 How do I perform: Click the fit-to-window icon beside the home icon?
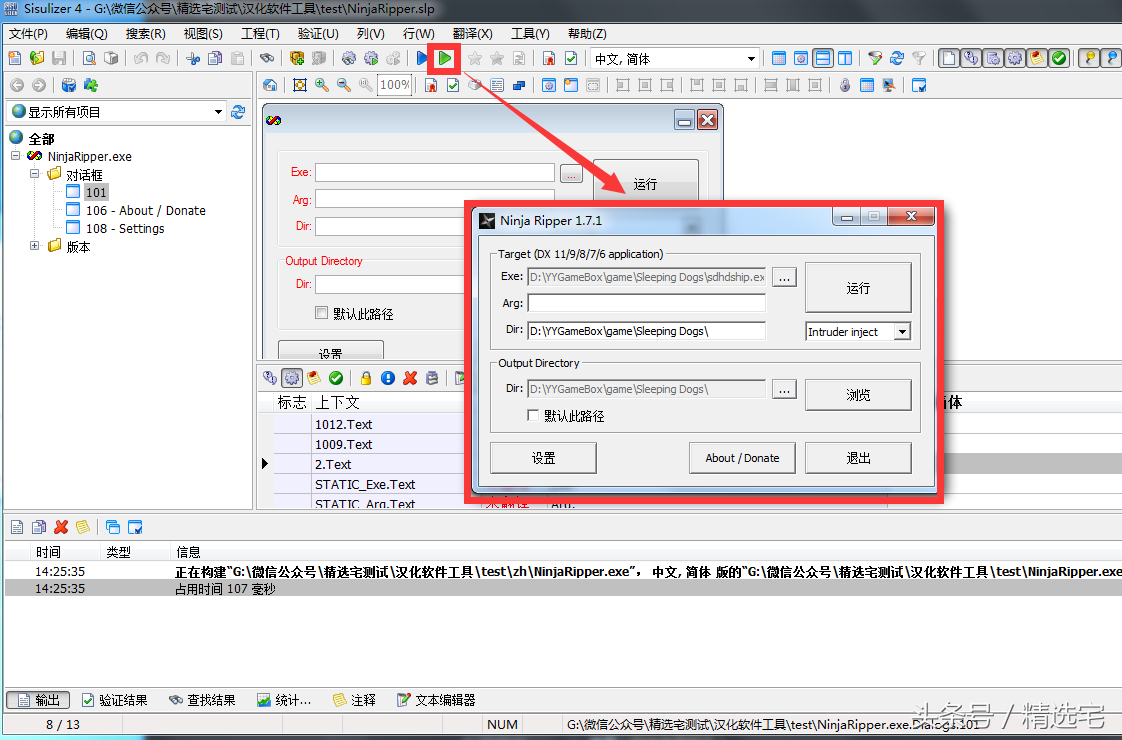click(300, 85)
